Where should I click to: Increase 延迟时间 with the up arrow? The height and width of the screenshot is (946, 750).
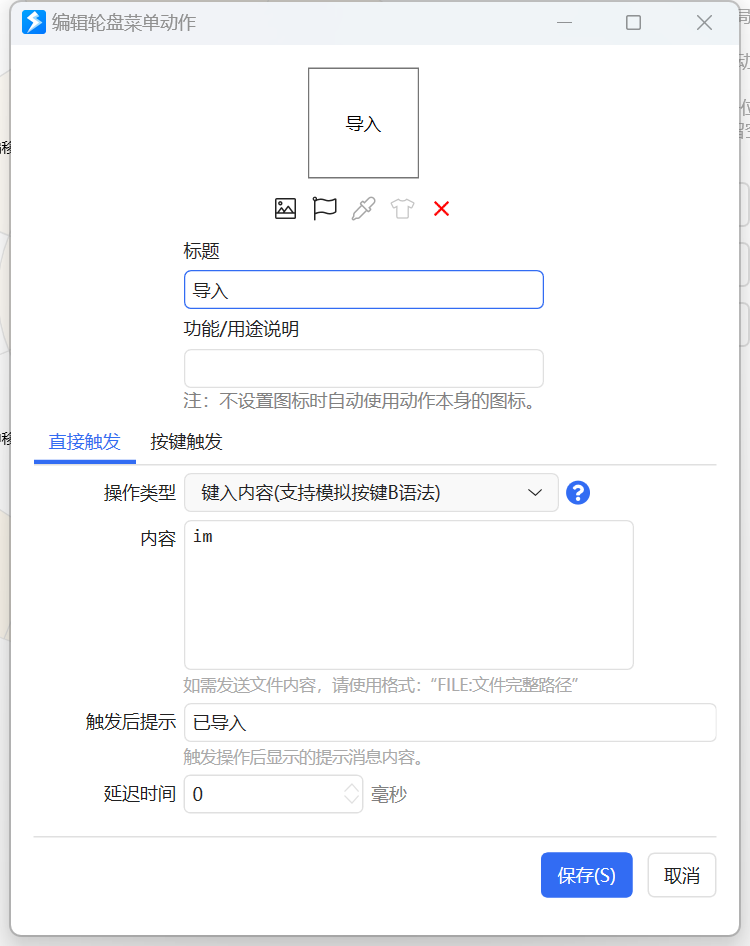[351, 788]
